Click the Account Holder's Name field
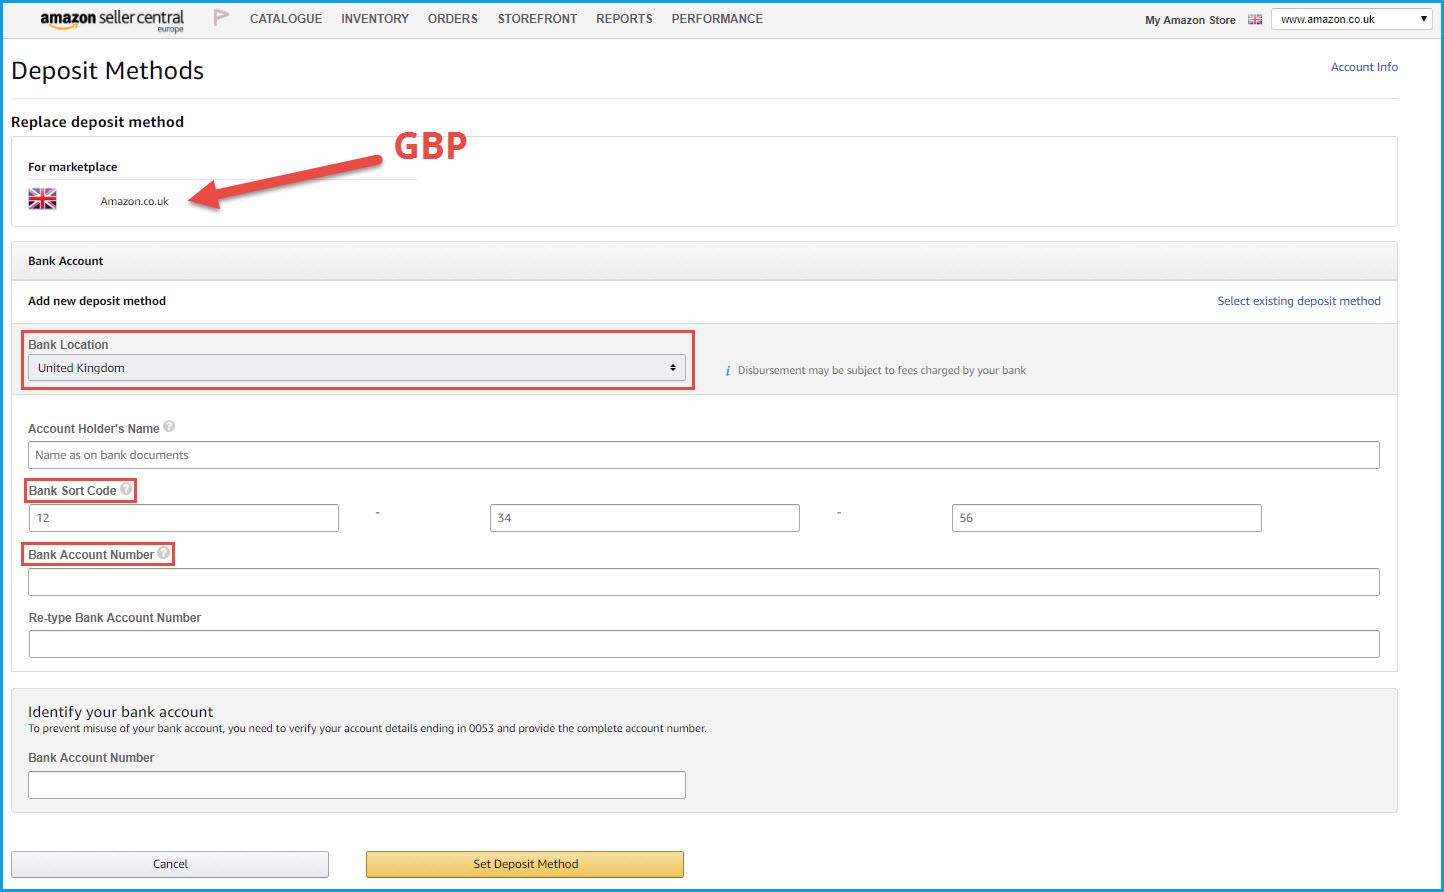Viewport: 1444px width, 892px height. pyautogui.click(x=704, y=455)
